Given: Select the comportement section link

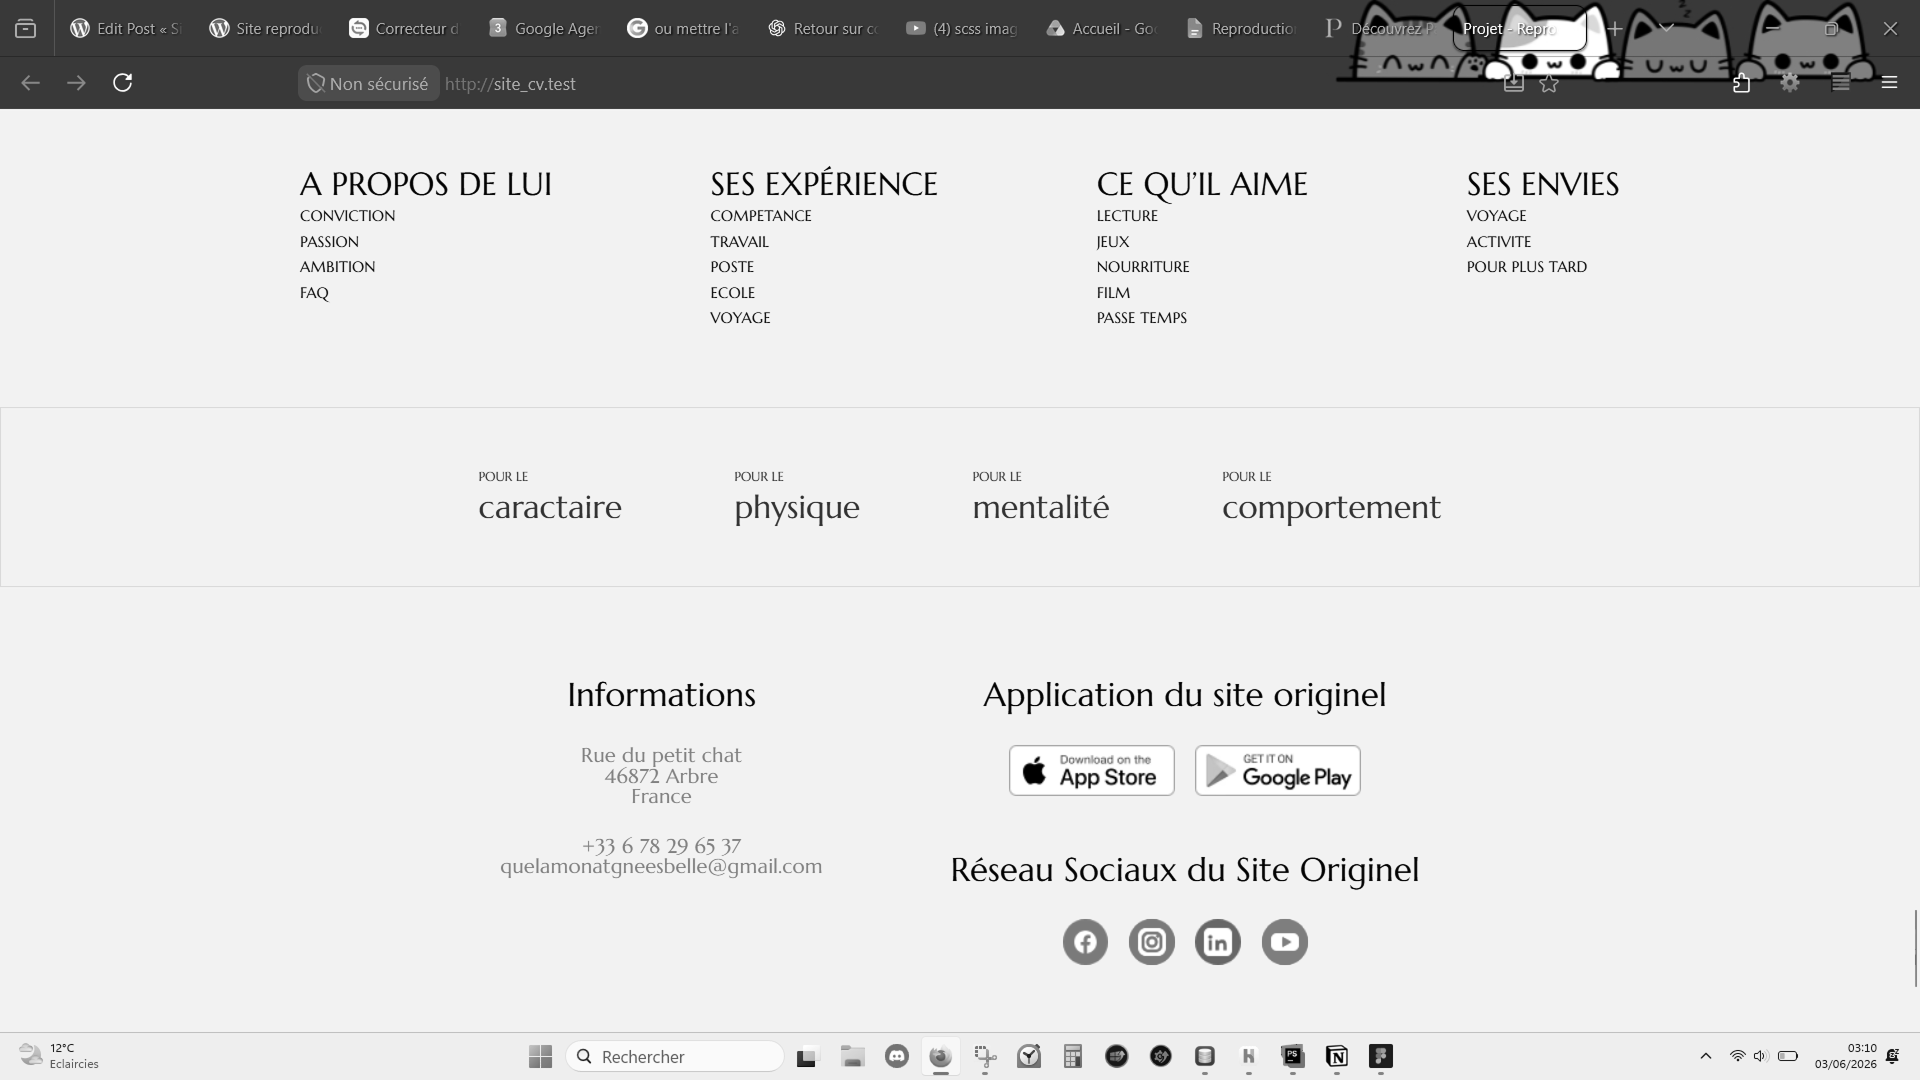Looking at the screenshot, I should tap(1331, 498).
